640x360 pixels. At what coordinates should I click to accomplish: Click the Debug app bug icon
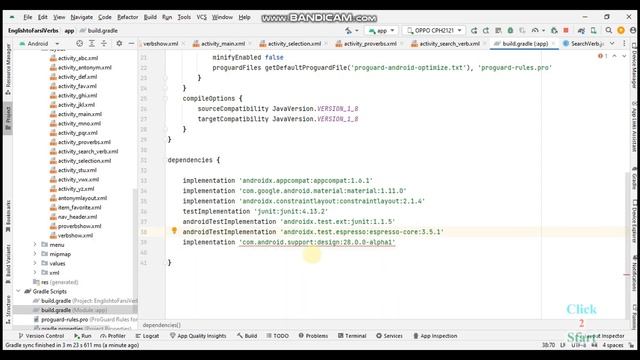510,31
